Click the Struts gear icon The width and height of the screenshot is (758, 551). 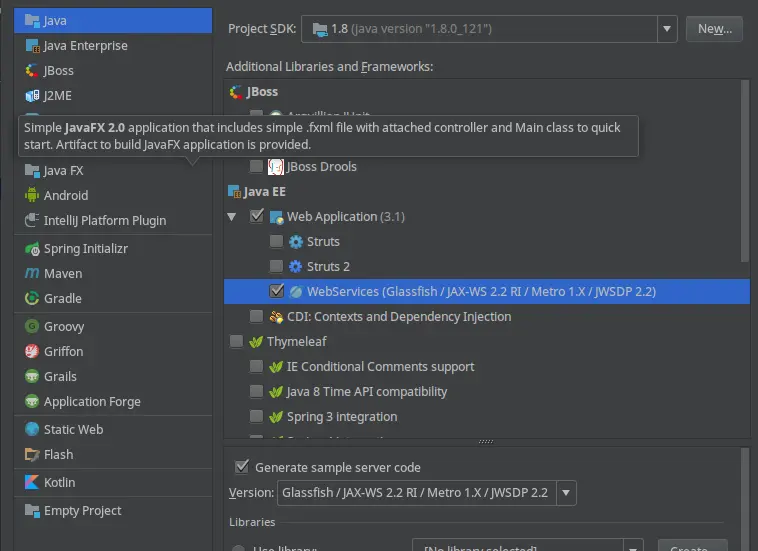pos(296,242)
